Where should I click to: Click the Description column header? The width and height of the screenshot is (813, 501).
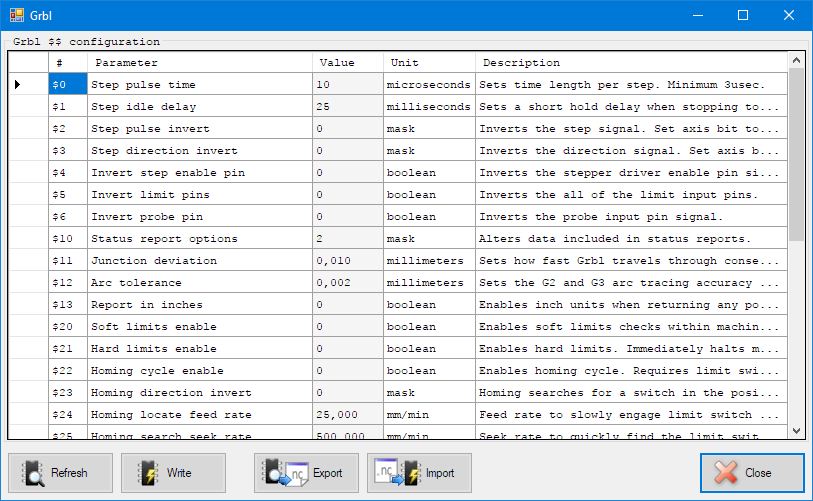coord(630,63)
